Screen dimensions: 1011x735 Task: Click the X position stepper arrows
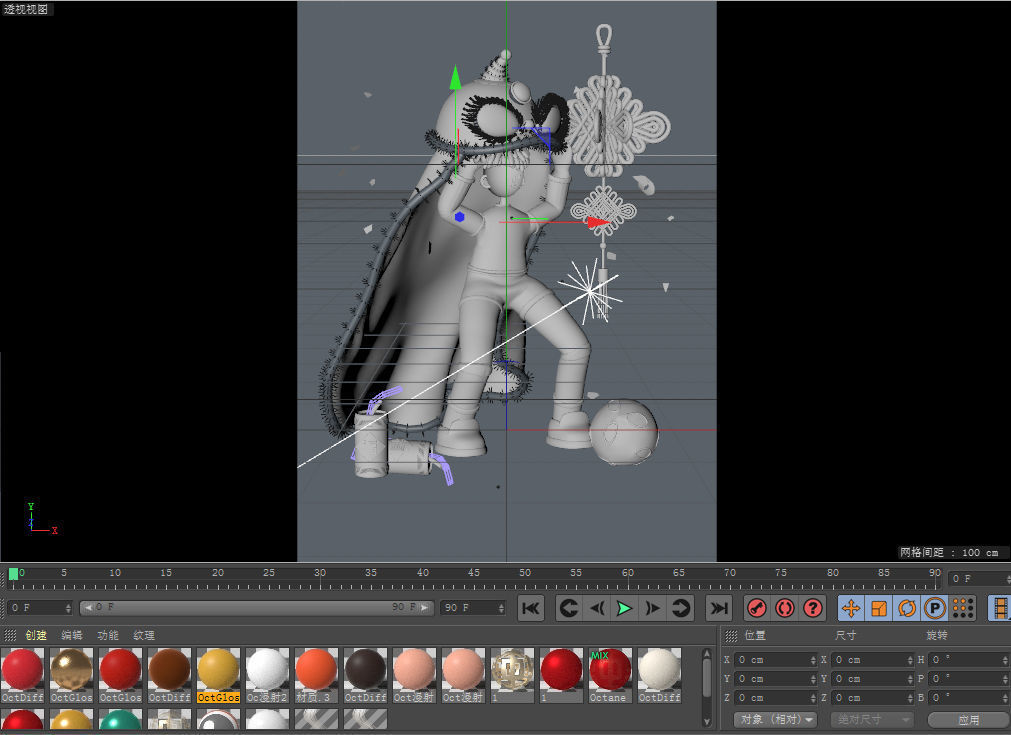(813, 660)
